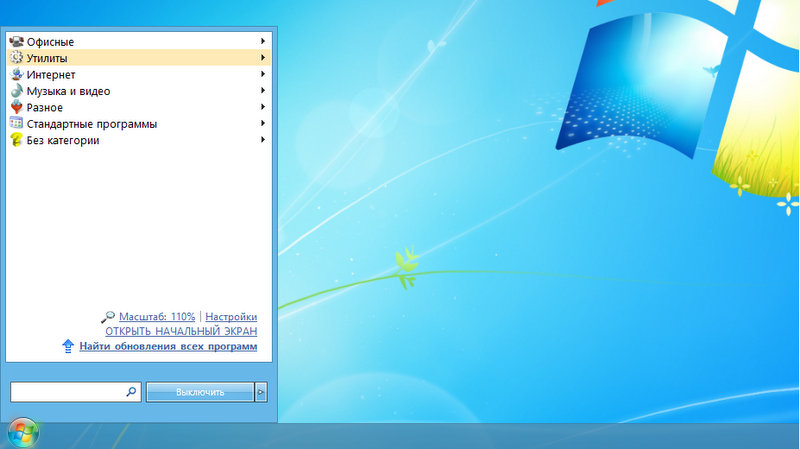Open the Без категории entry
Image resolution: width=800 pixels, height=449 pixels.
[x=139, y=140]
